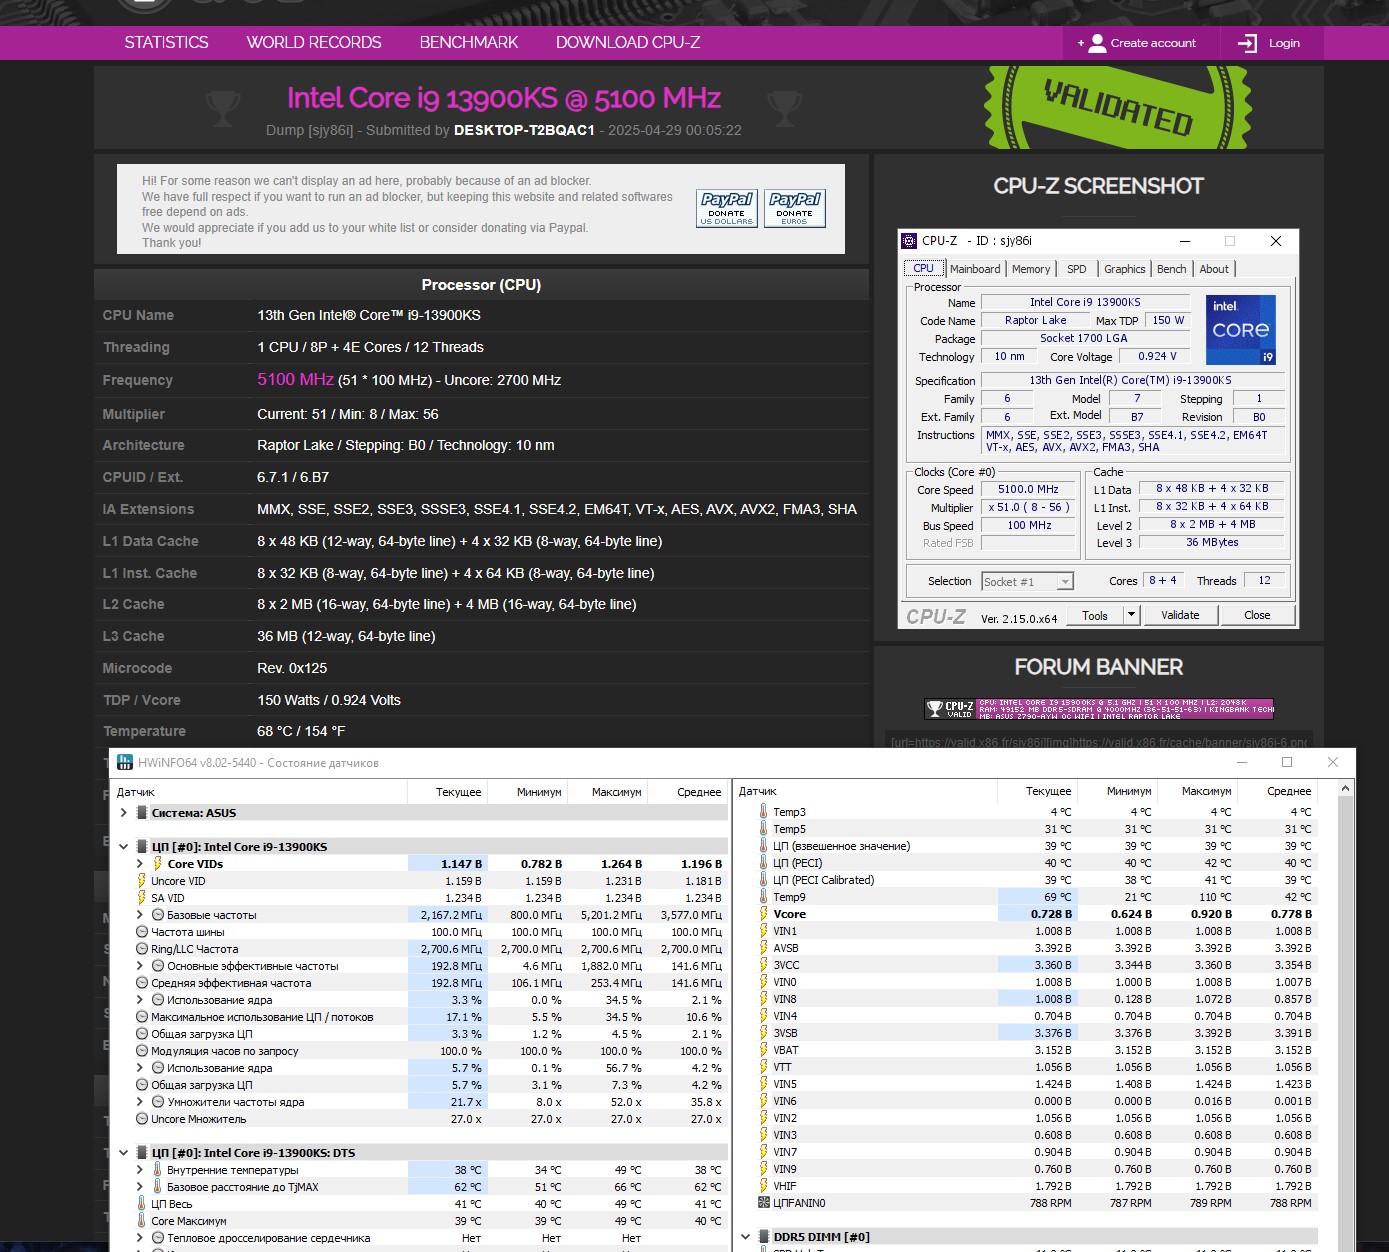Click the thermometer icon beside Temp9
The width and height of the screenshot is (1389, 1252).
coord(764,897)
